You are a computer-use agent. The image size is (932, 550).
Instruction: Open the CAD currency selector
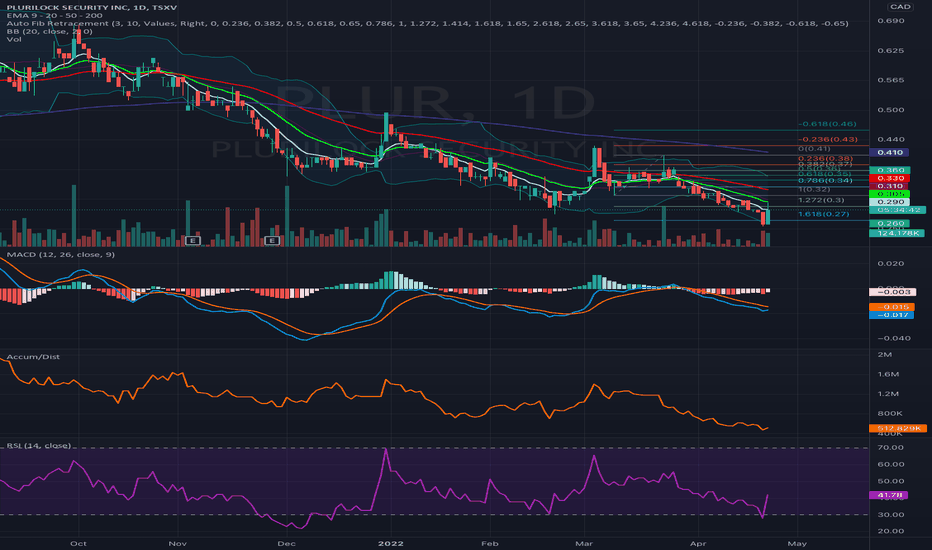899,7
